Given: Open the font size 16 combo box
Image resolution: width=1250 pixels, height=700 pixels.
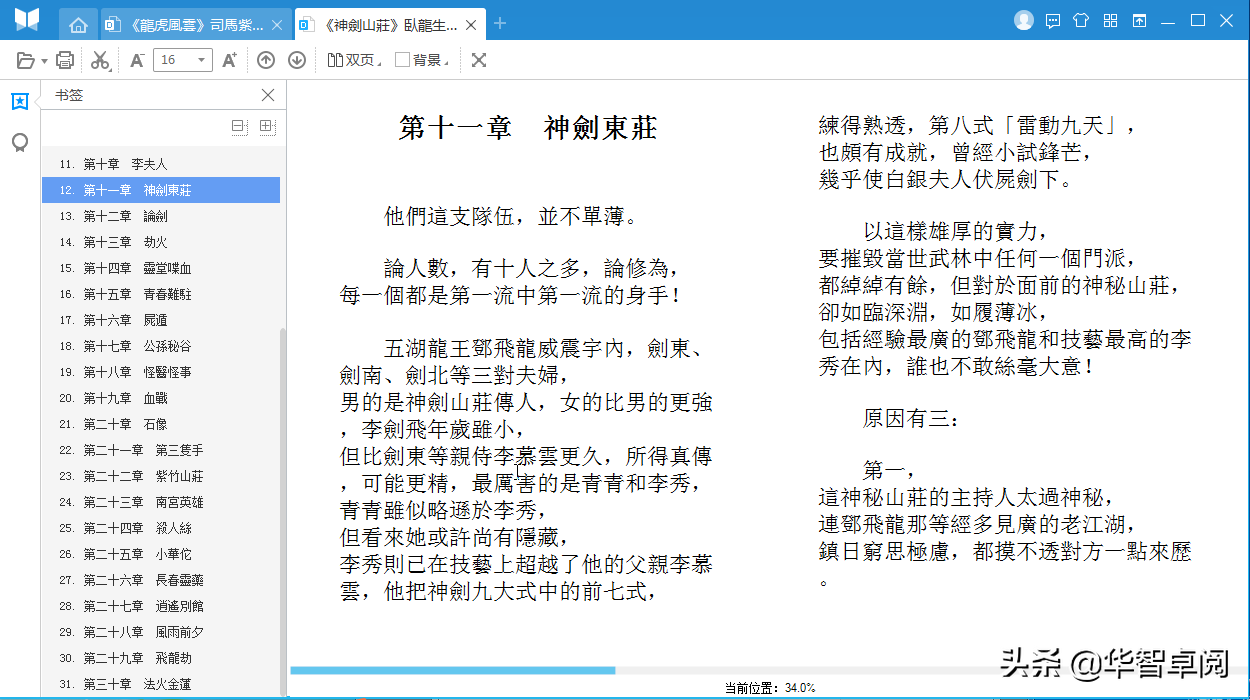Looking at the screenshot, I should click(x=182, y=60).
